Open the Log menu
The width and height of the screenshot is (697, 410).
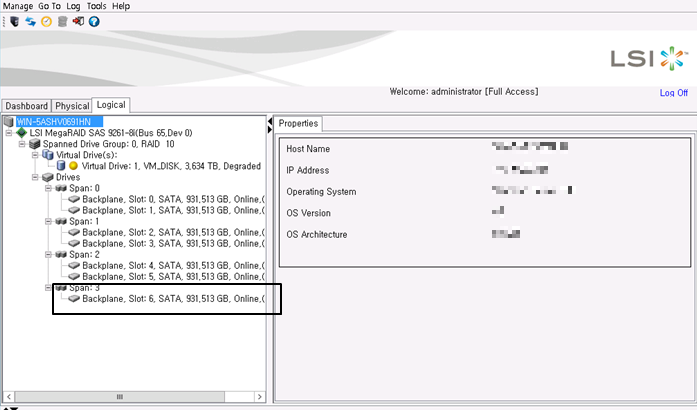[x=73, y=6]
